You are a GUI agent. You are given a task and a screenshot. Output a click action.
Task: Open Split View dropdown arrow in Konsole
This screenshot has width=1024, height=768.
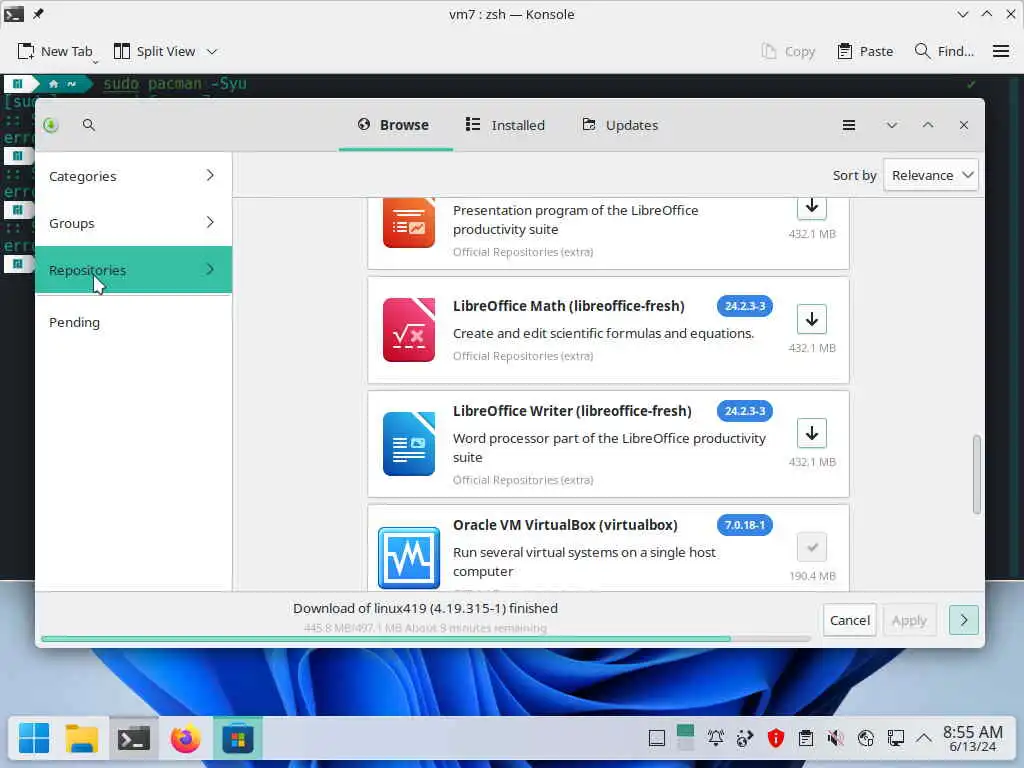(212, 51)
